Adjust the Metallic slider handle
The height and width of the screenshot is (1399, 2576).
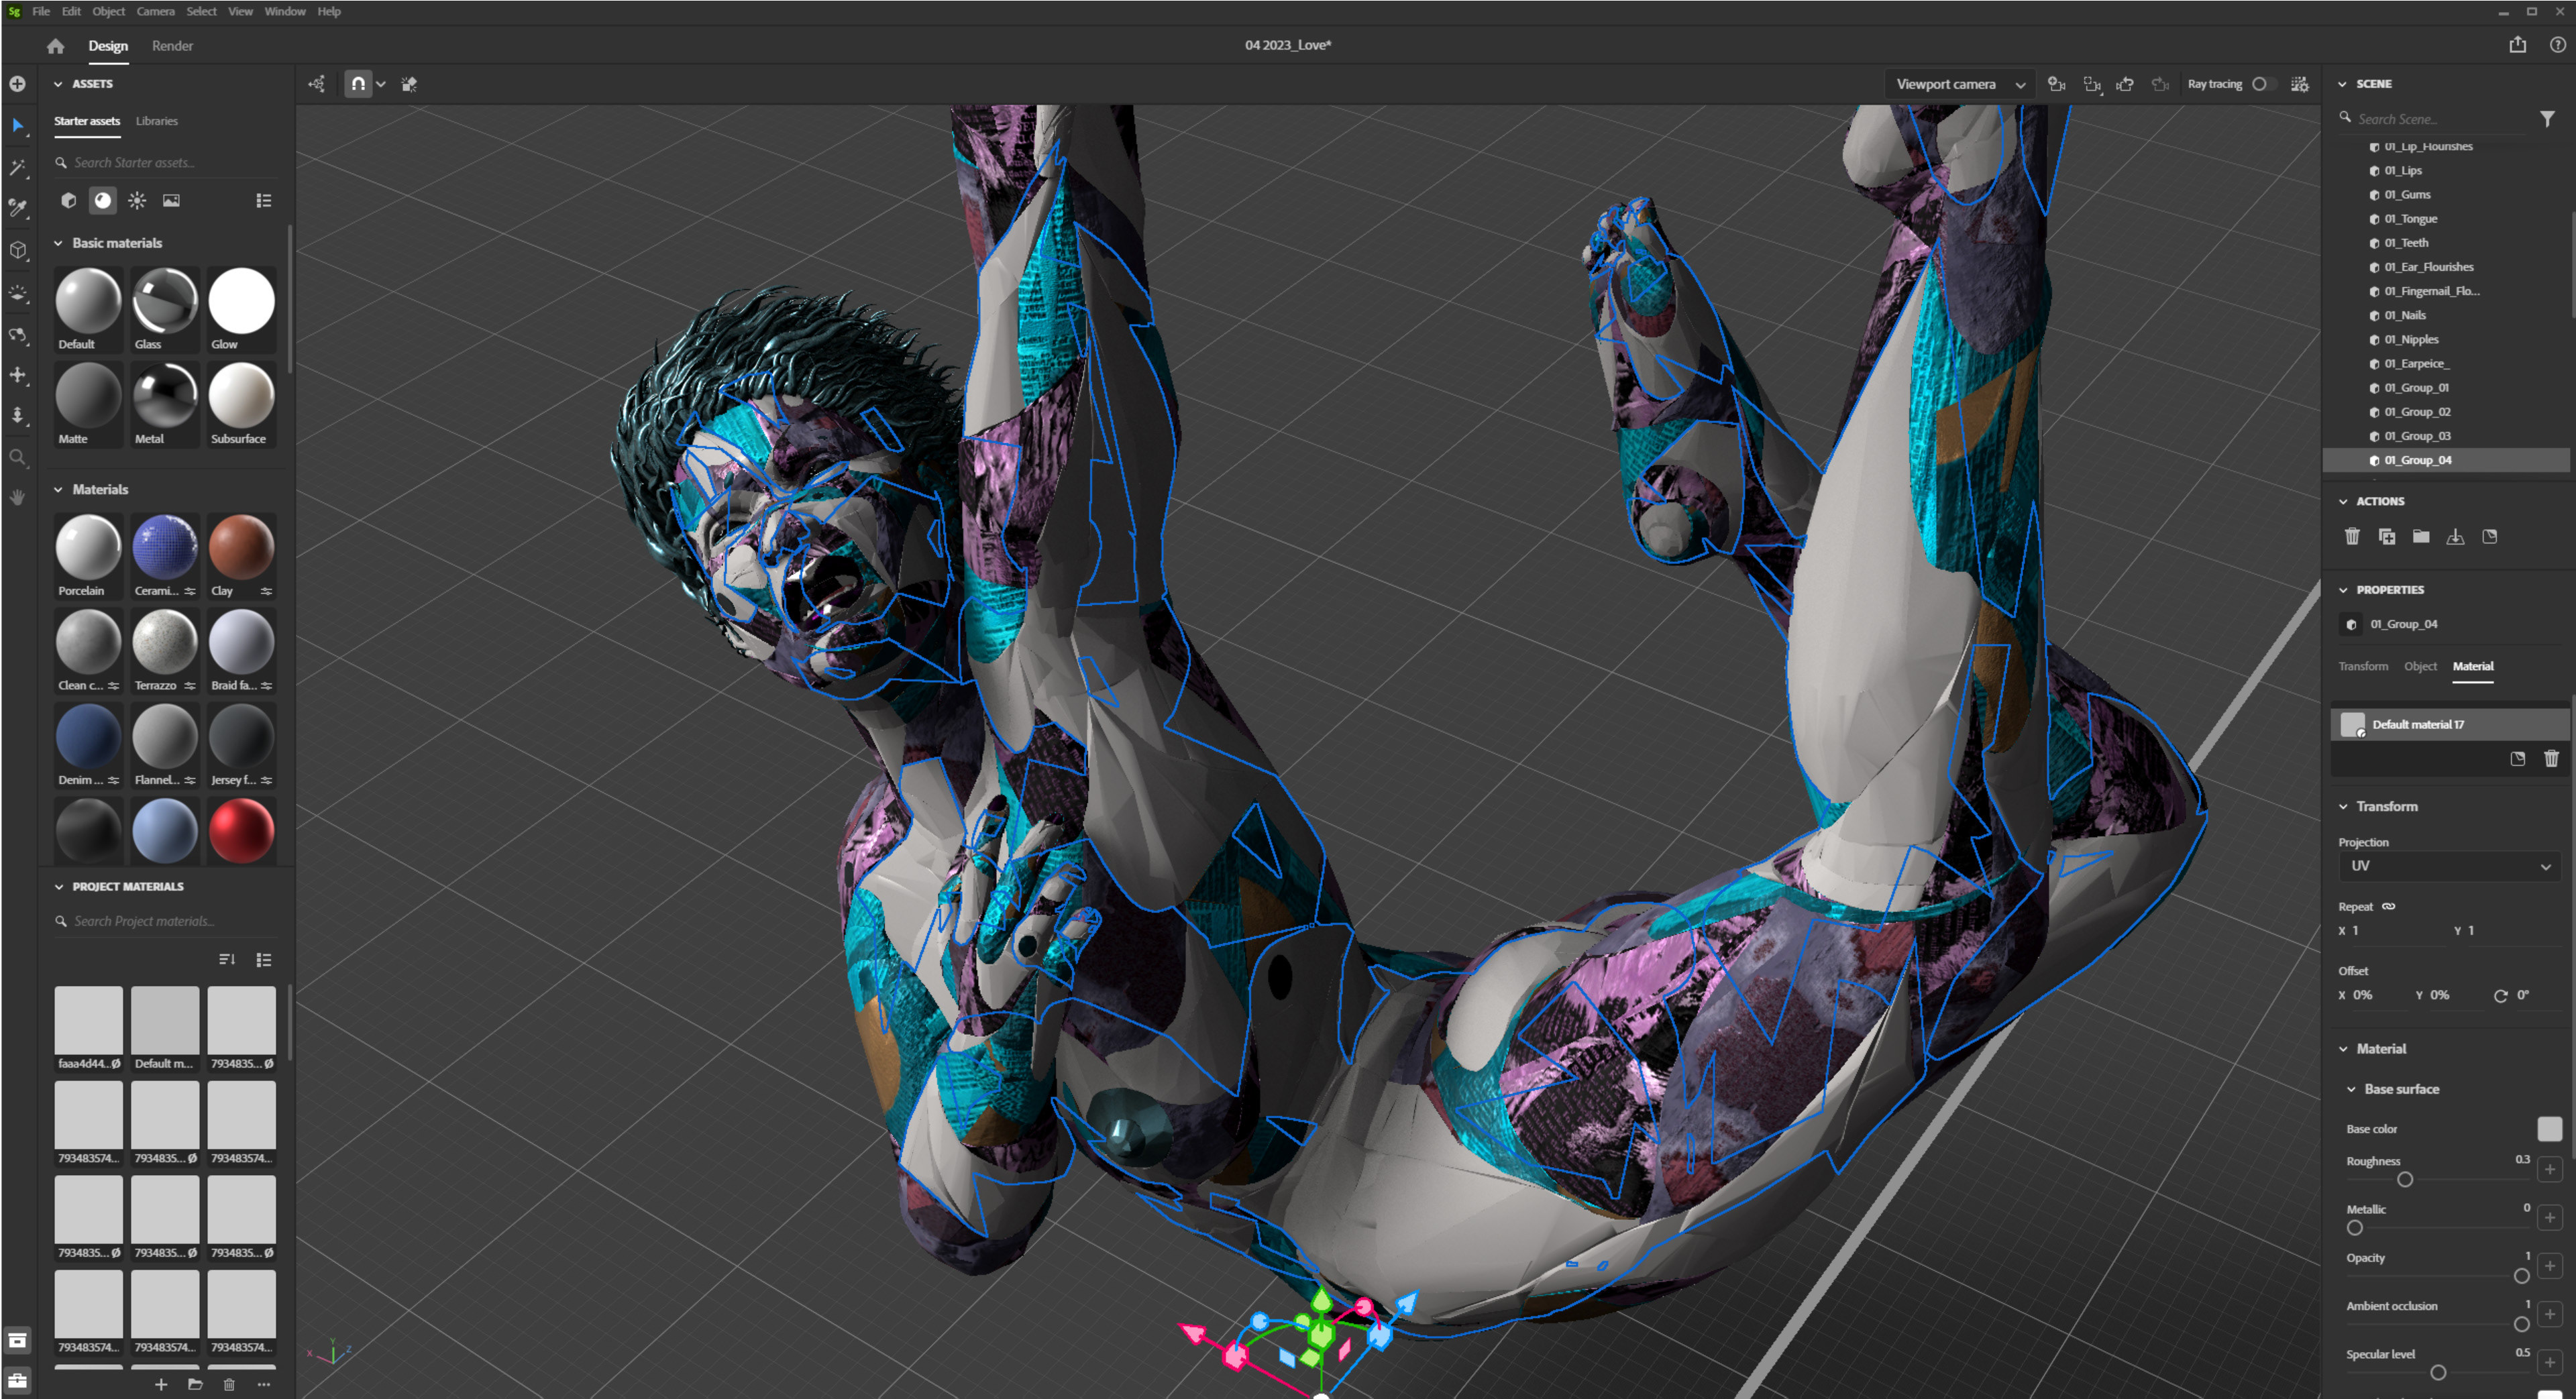pyautogui.click(x=2354, y=1227)
